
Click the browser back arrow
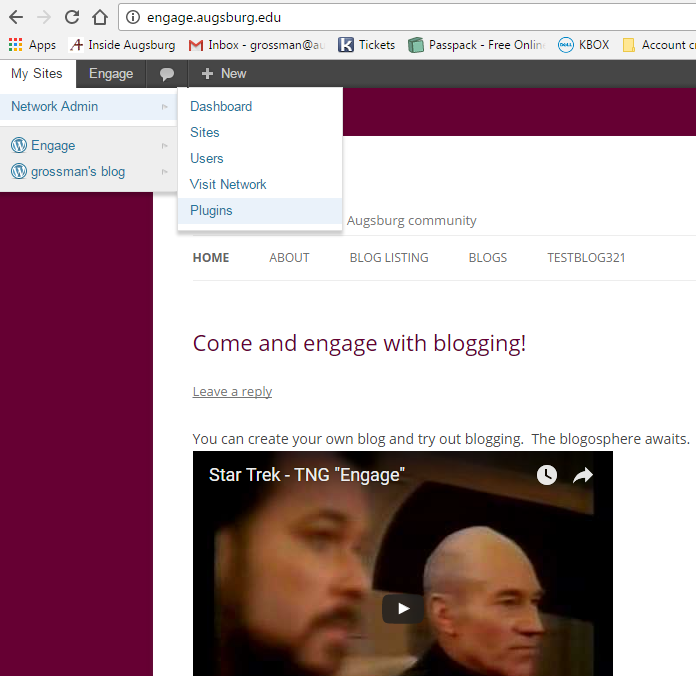click(16, 17)
